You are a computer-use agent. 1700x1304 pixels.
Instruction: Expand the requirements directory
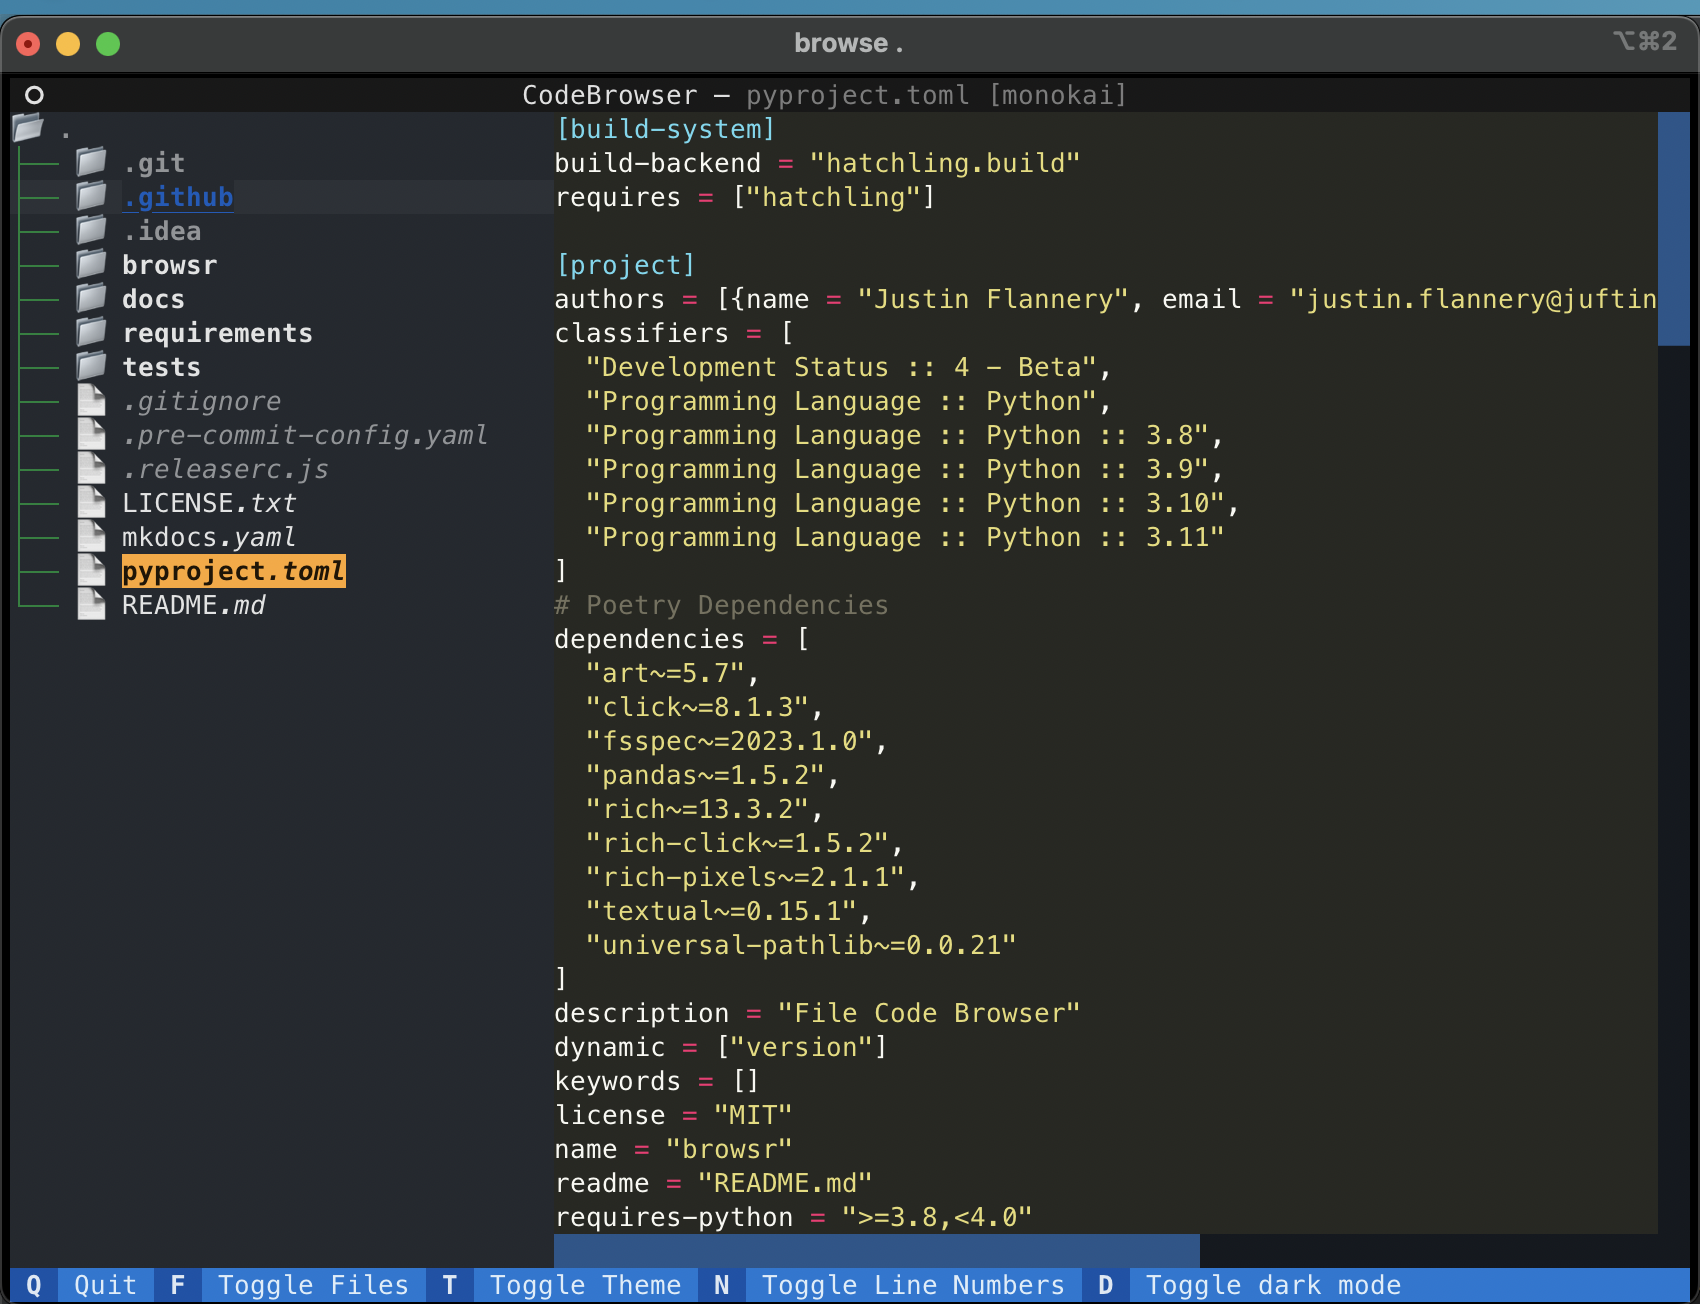pos(218,333)
